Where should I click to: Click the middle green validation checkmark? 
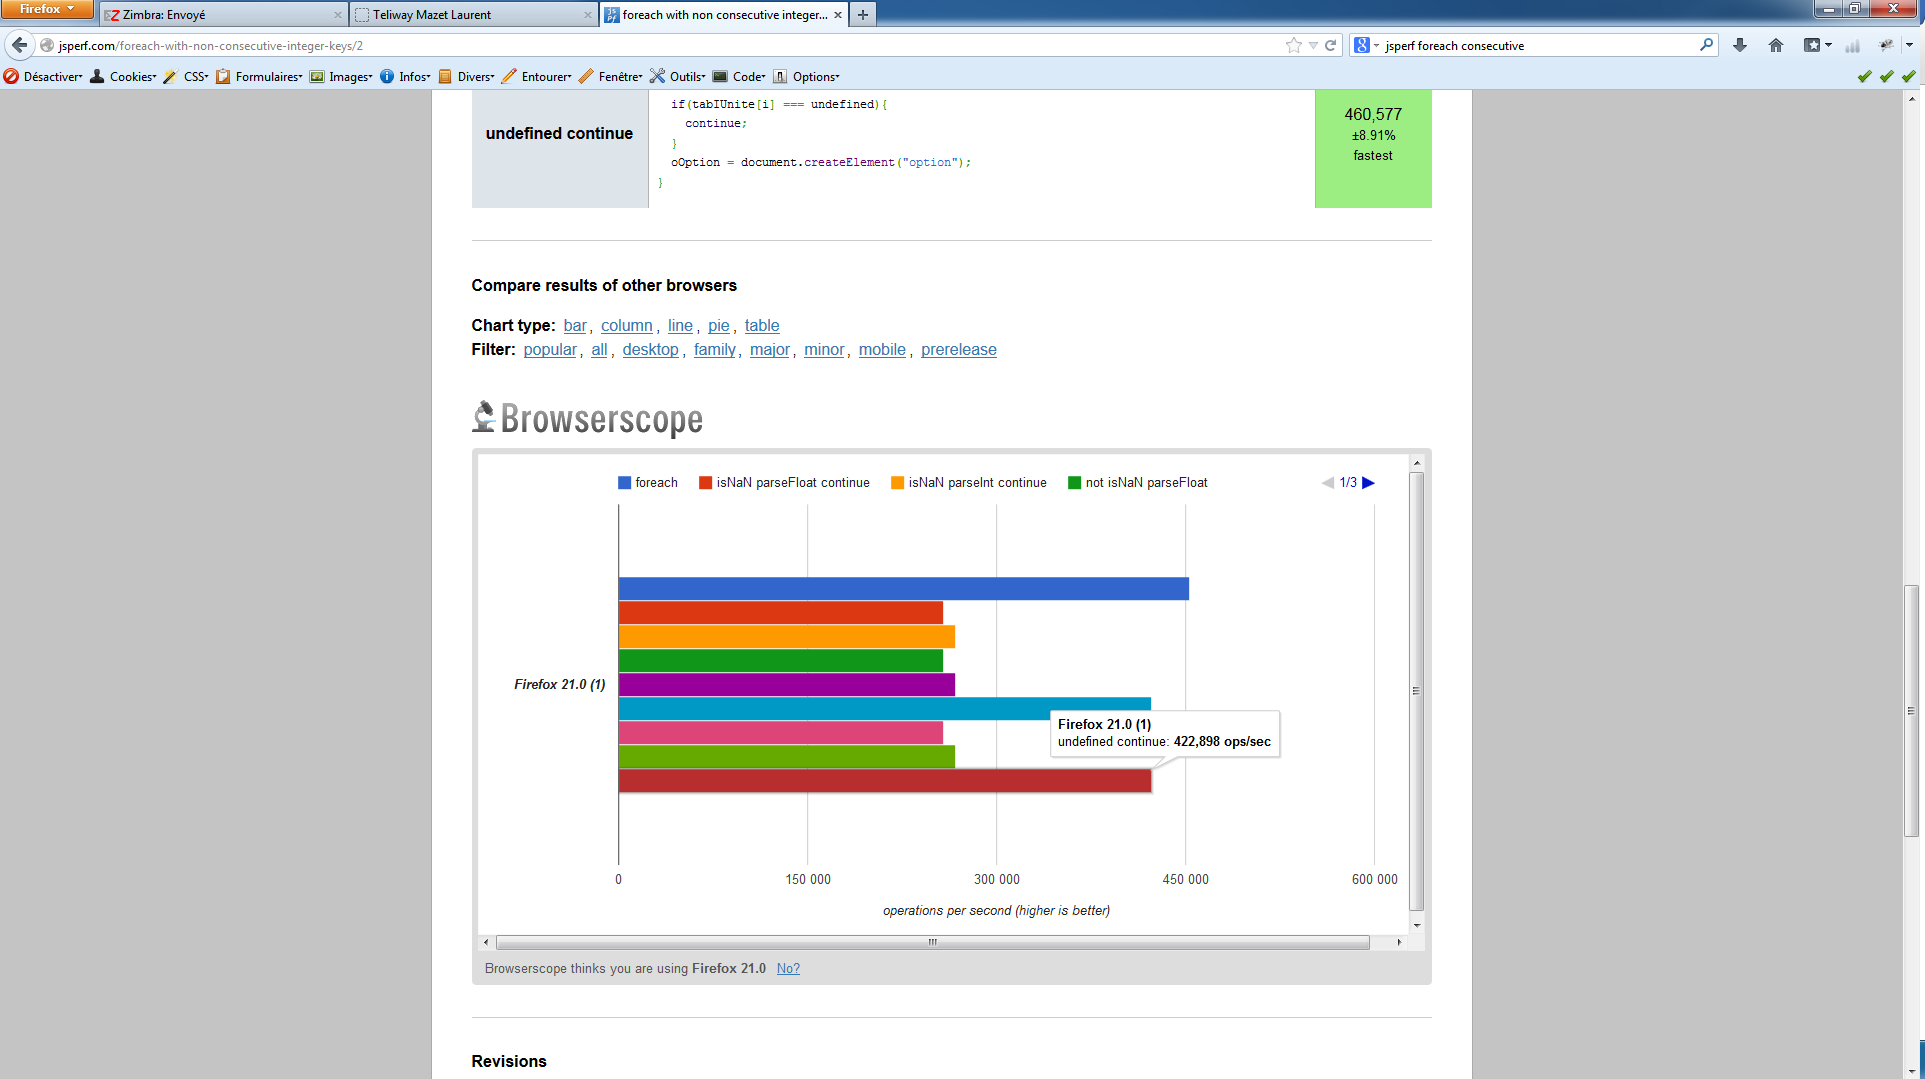[1886, 76]
